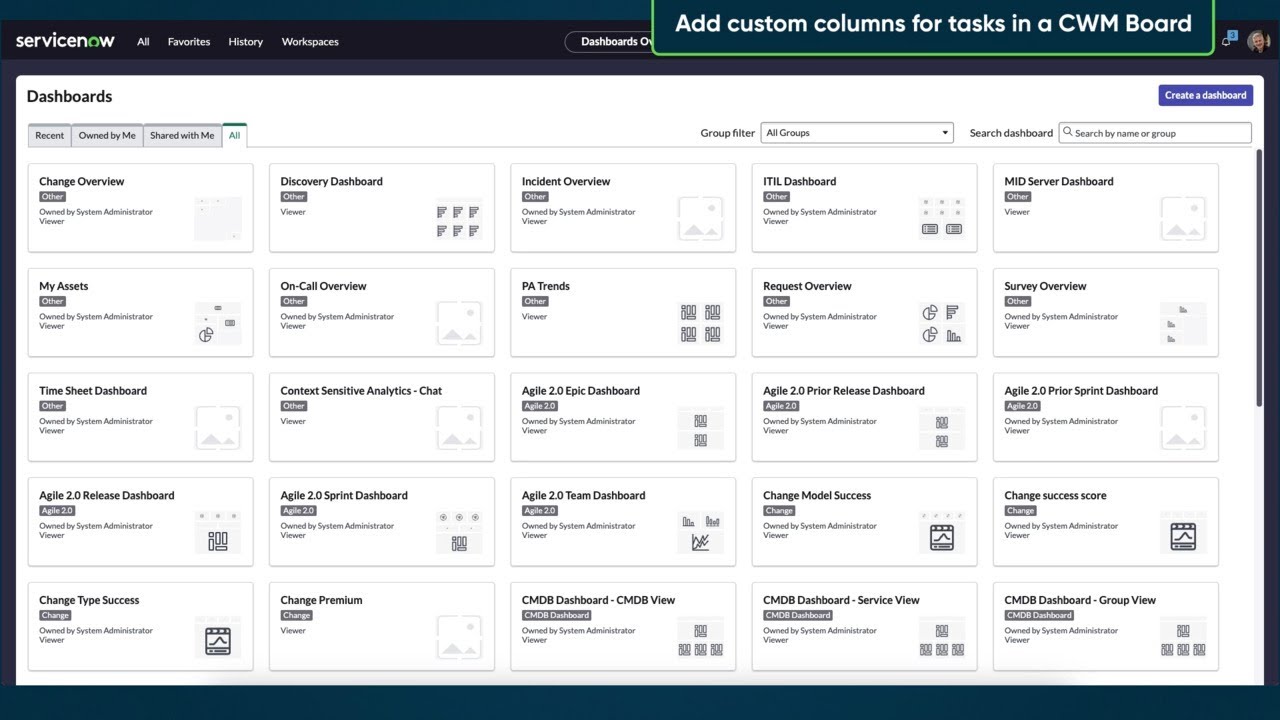Click the magnifier icon in search dashboard field
The image size is (1280, 720).
(1070, 132)
